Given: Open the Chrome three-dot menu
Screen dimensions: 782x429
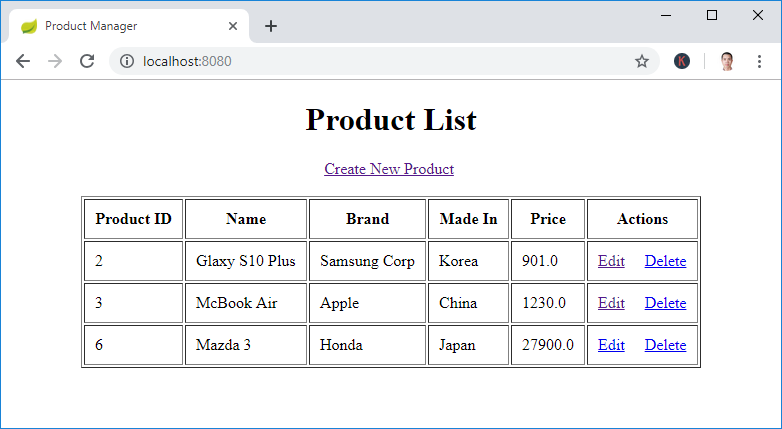Looking at the screenshot, I should tap(759, 61).
